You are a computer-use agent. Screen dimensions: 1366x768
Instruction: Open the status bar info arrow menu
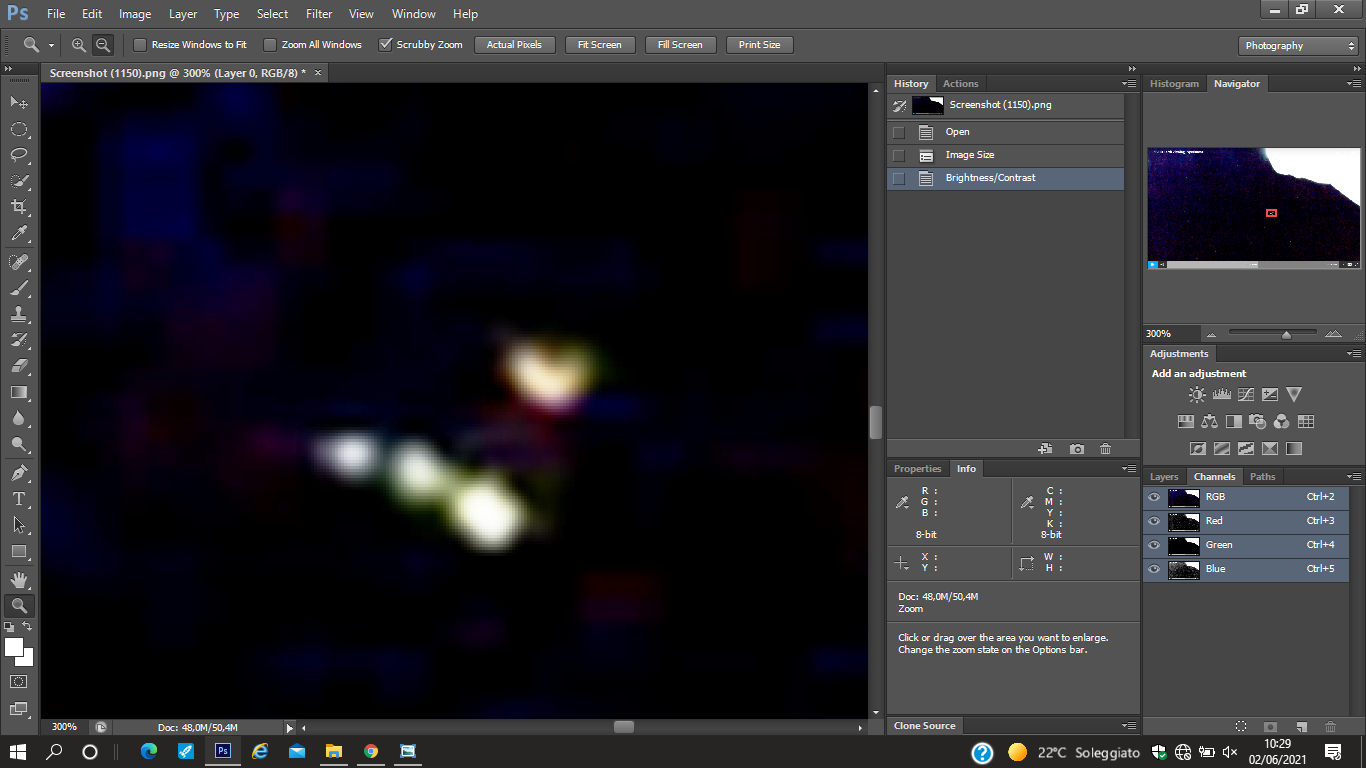coord(290,728)
